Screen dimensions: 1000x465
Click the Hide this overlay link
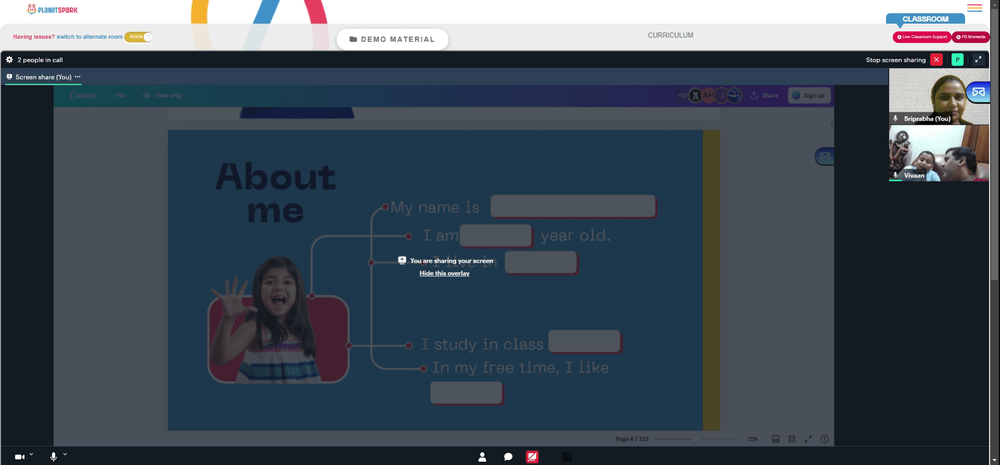[445, 273]
